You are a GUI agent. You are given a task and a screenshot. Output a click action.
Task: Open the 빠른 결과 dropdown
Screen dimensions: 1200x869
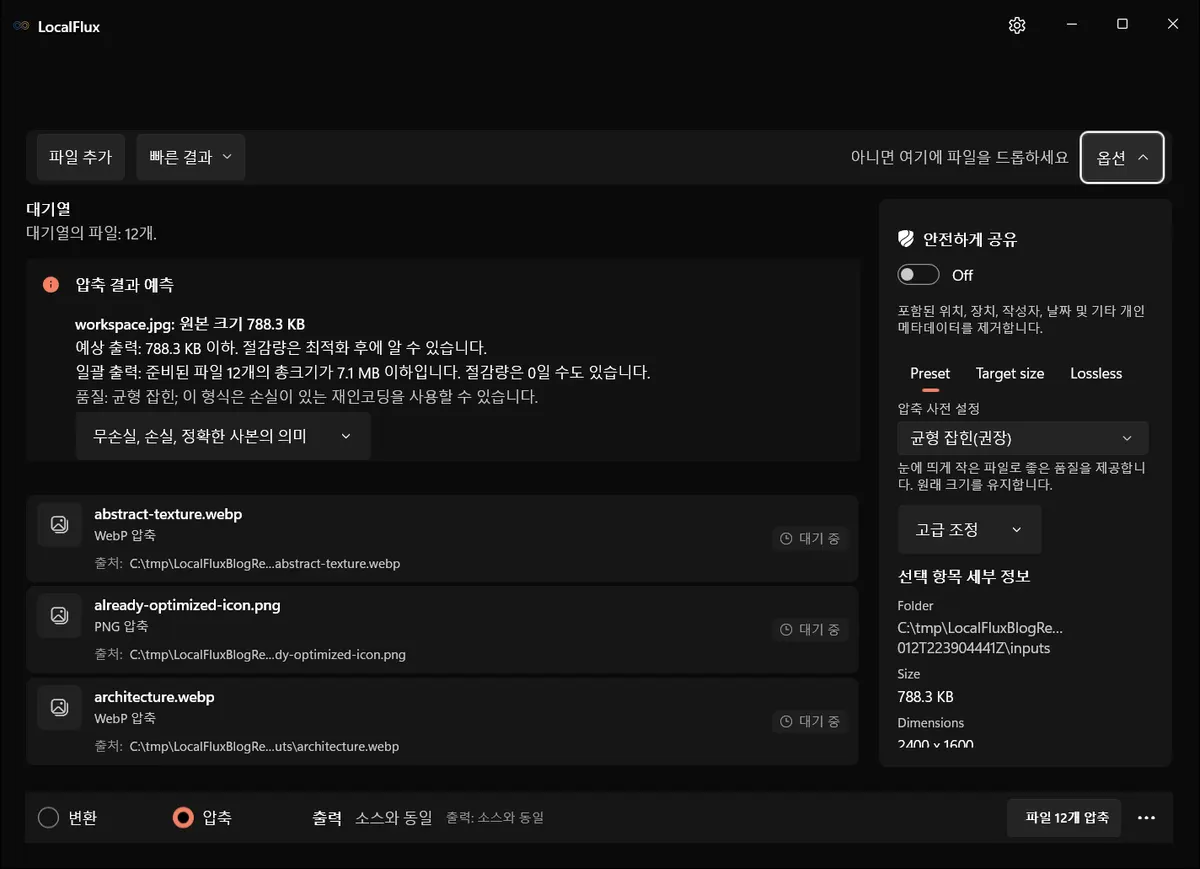pyautogui.click(x=190, y=157)
